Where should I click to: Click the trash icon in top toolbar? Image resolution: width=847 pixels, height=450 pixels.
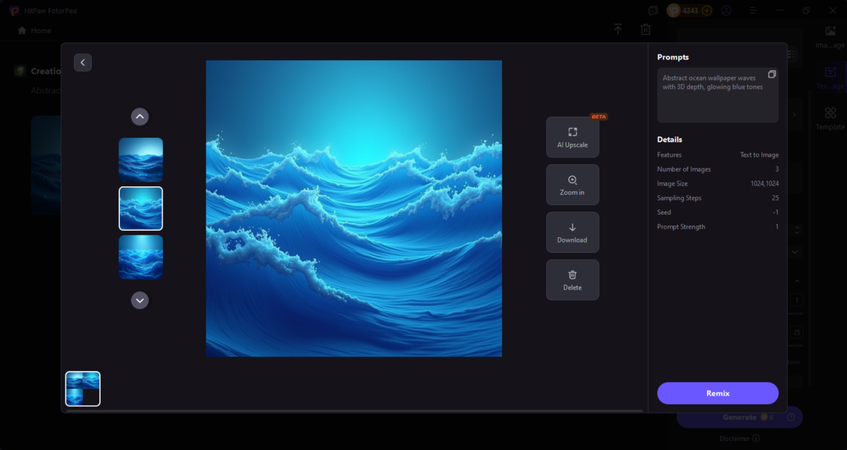click(646, 30)
